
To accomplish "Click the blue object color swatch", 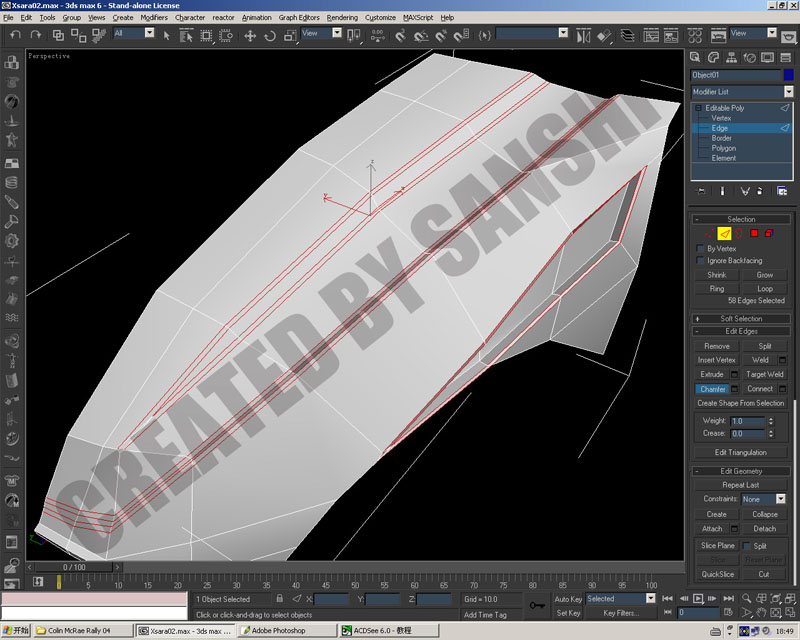I will [789, 75].
